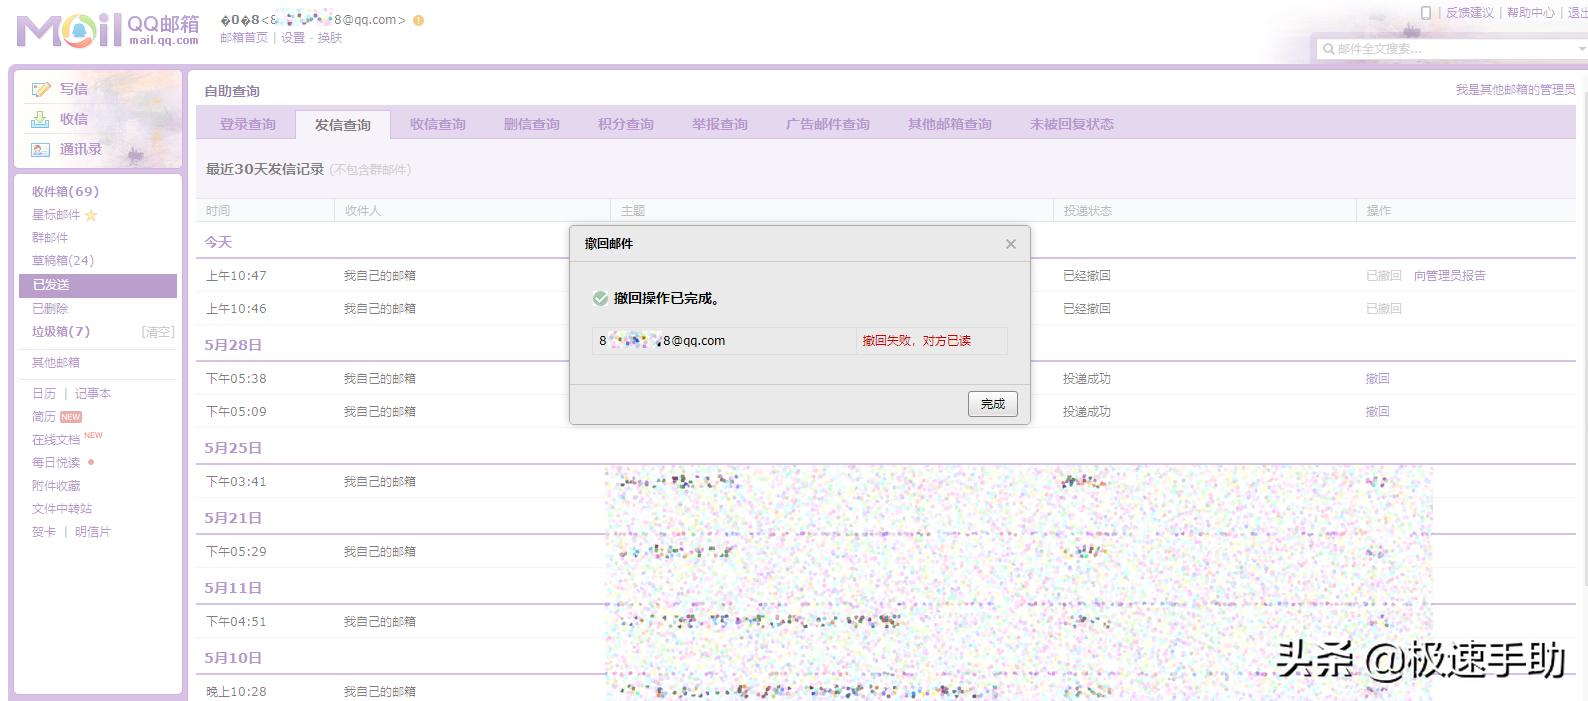Switch to 其他邮箱查询 tab
This screenshot has height=701, width=1588.
[950, 124]
